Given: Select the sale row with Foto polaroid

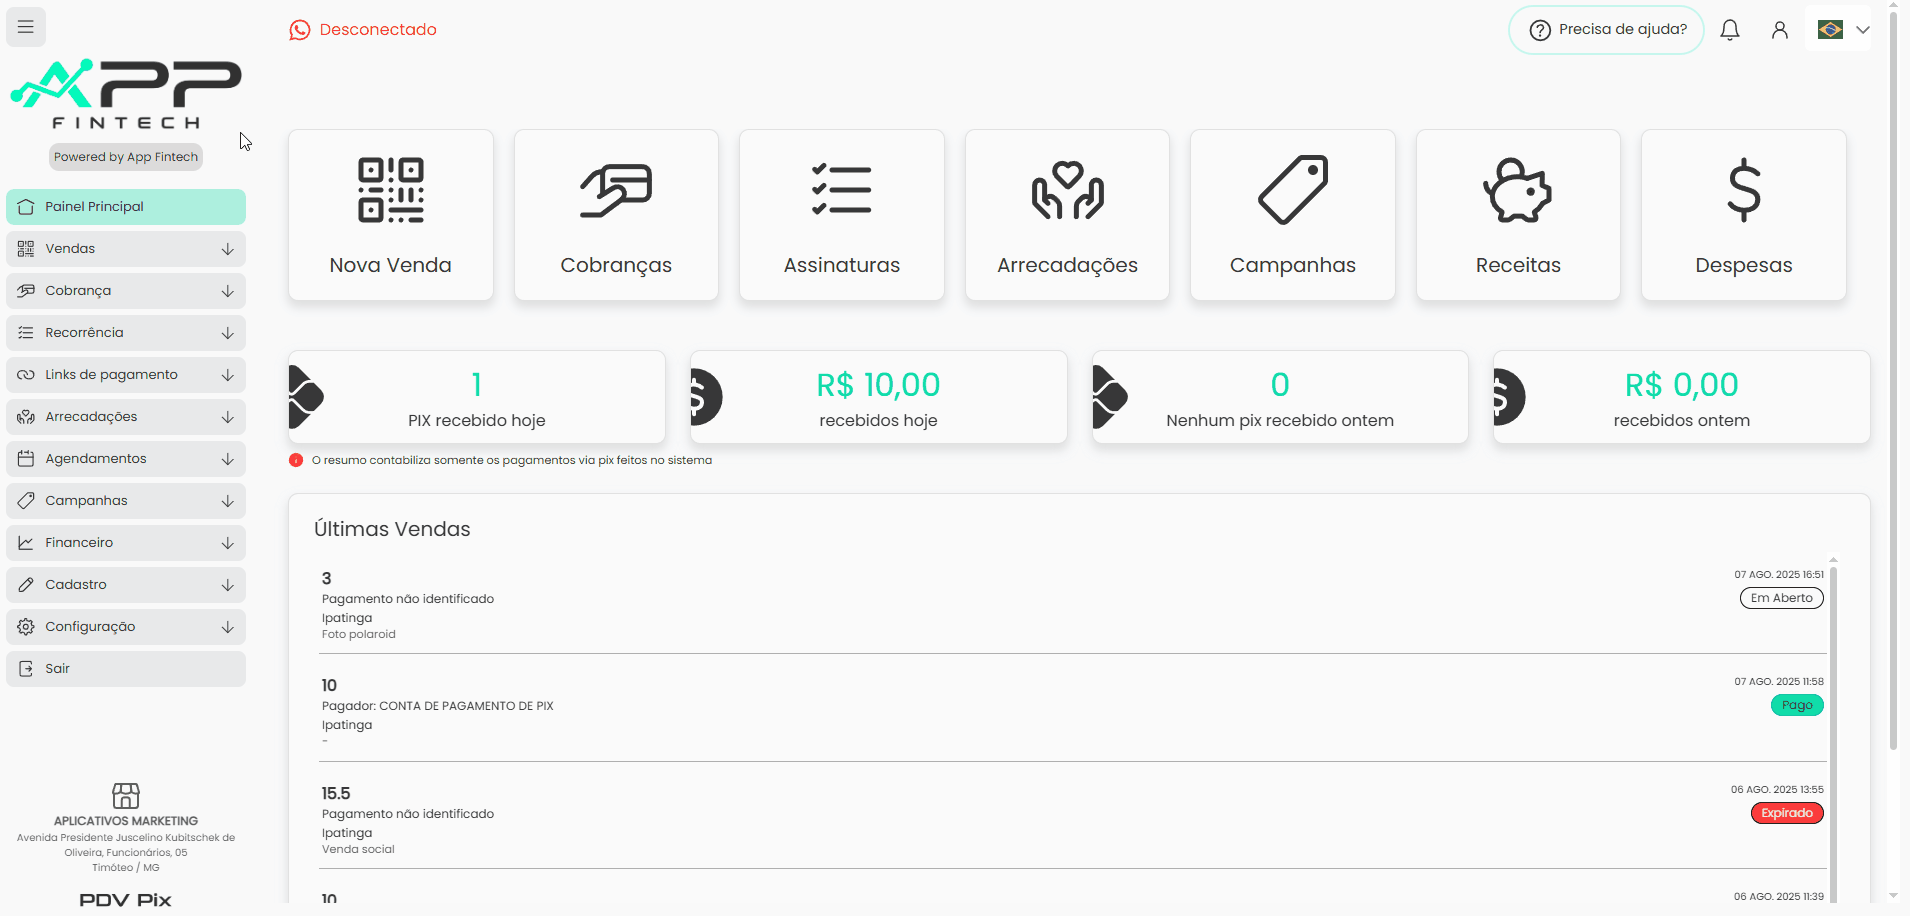Looking at the screenshot, I should point(1072,606).
